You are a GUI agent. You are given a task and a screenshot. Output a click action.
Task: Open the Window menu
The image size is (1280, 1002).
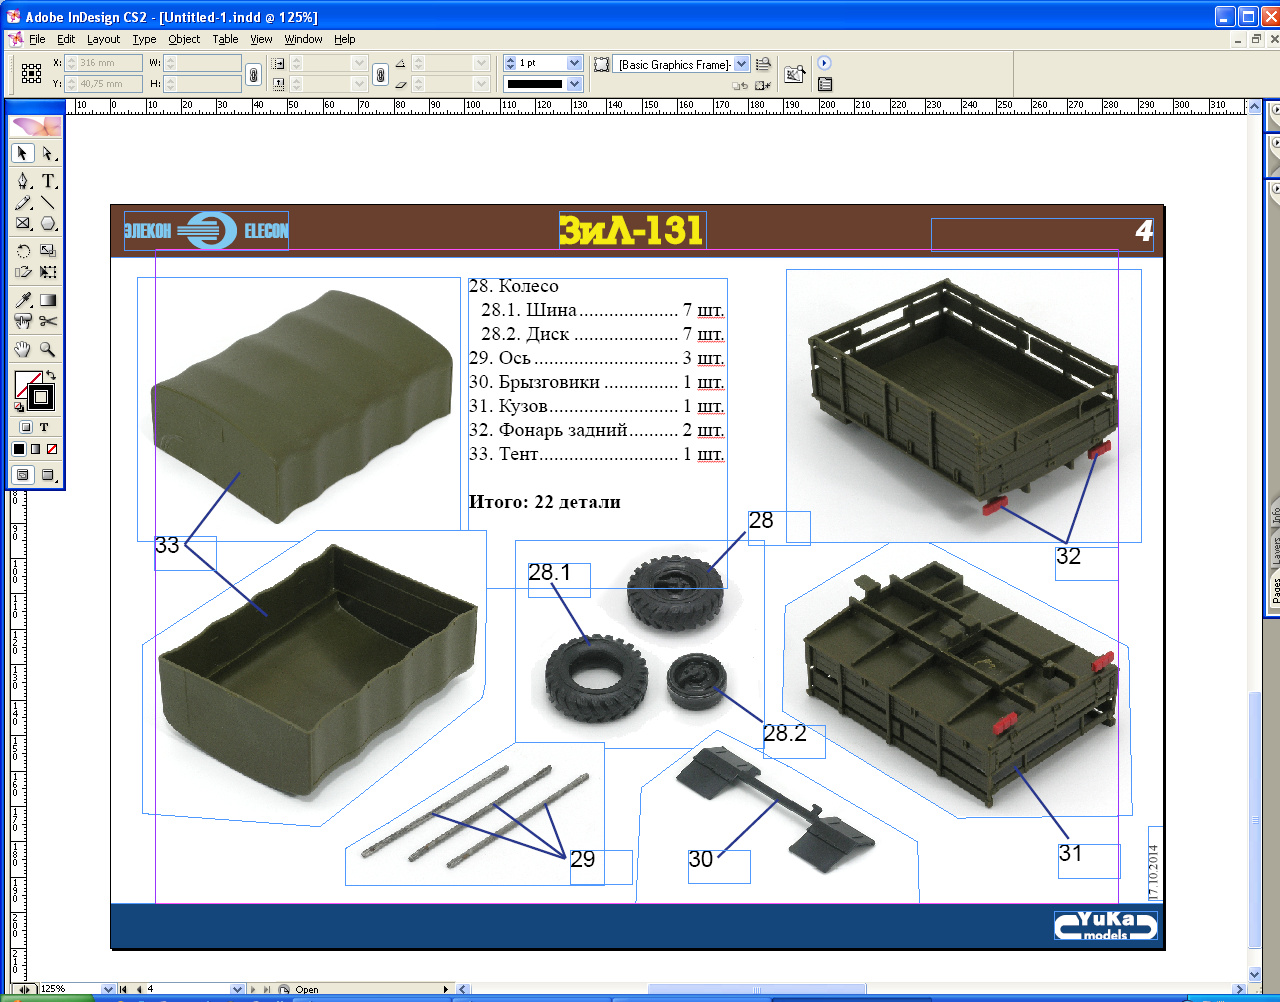303,39
